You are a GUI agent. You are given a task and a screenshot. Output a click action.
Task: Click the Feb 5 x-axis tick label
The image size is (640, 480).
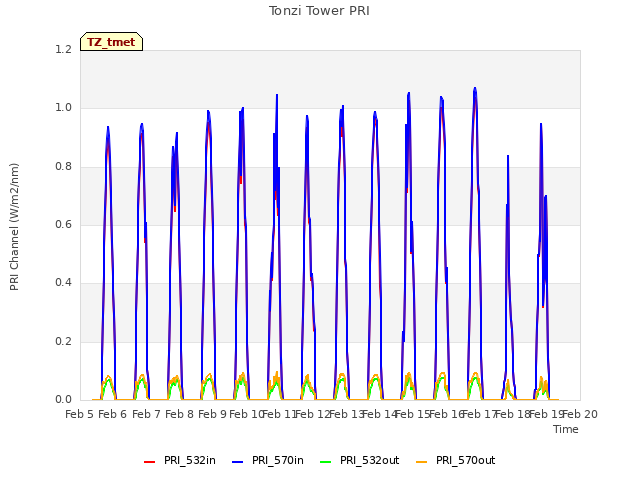(x=80, y=414)
